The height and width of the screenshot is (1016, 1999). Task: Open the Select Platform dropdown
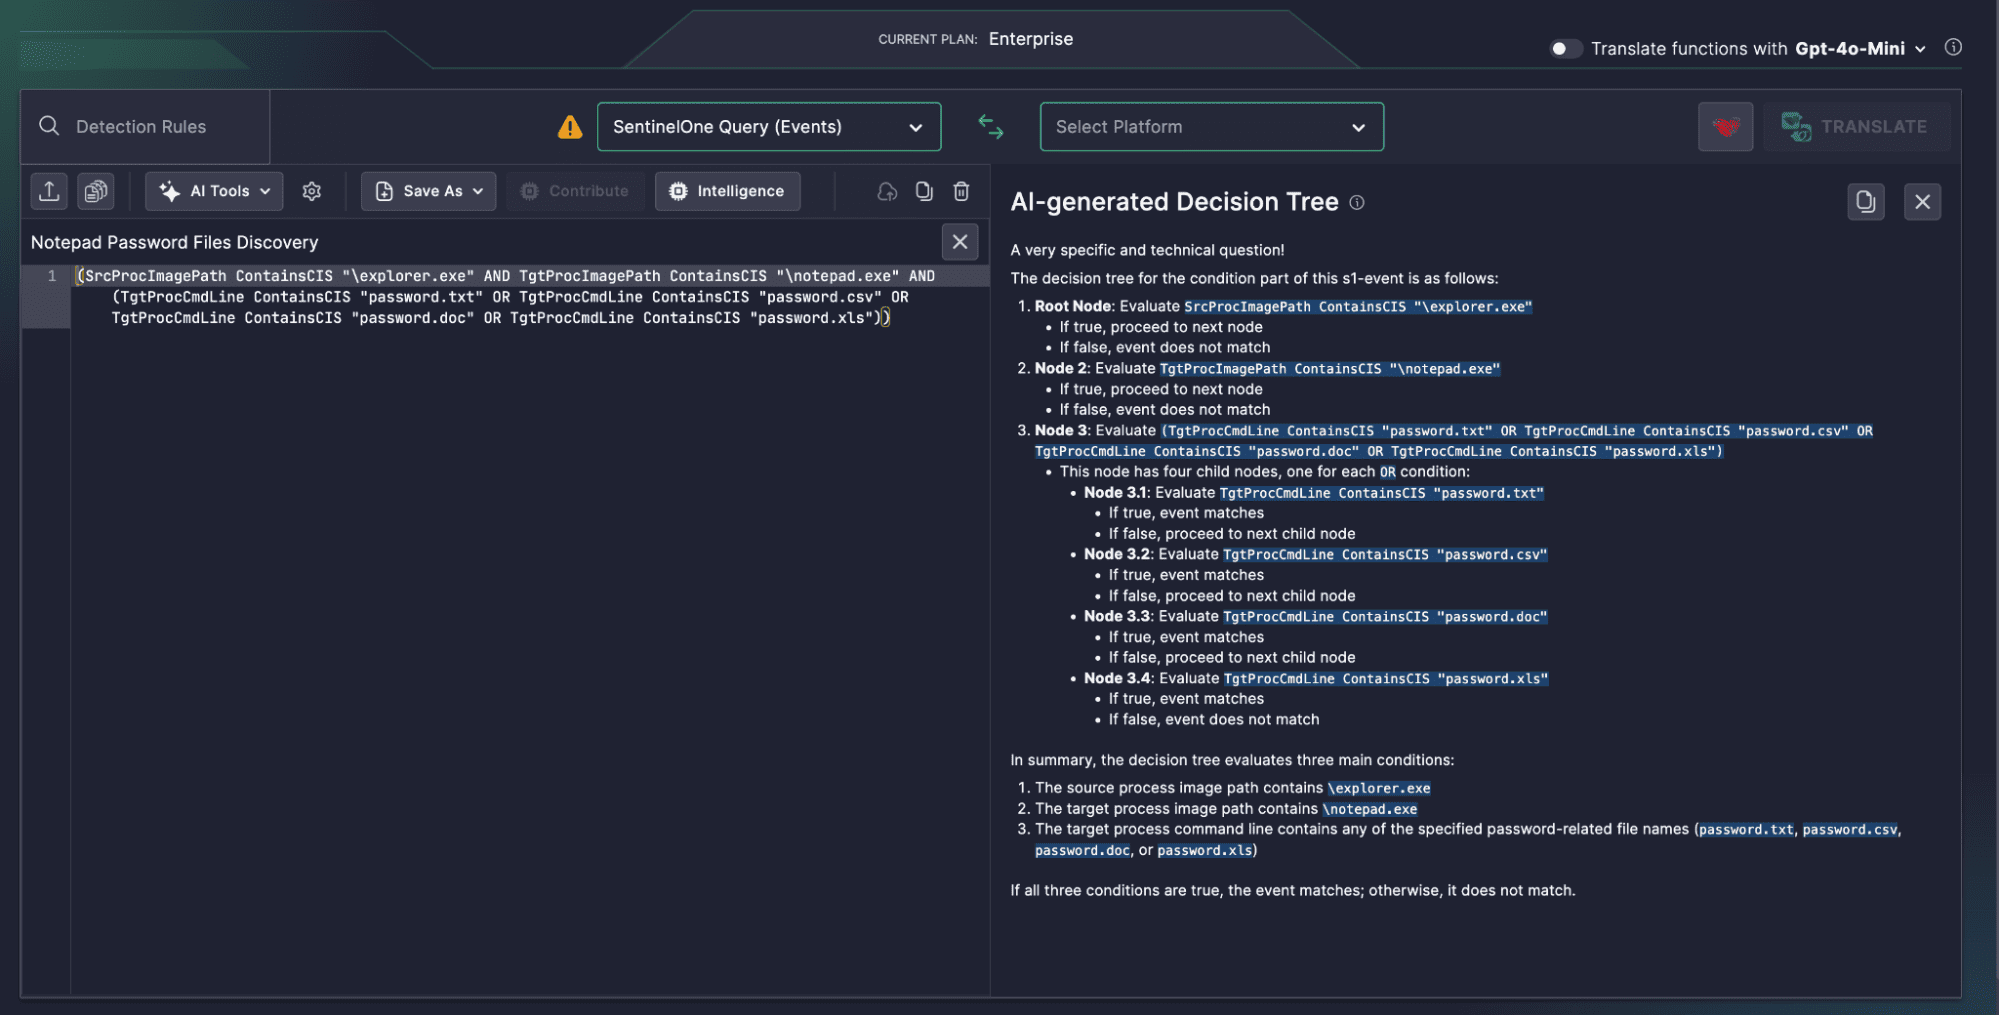point(1211,127)
